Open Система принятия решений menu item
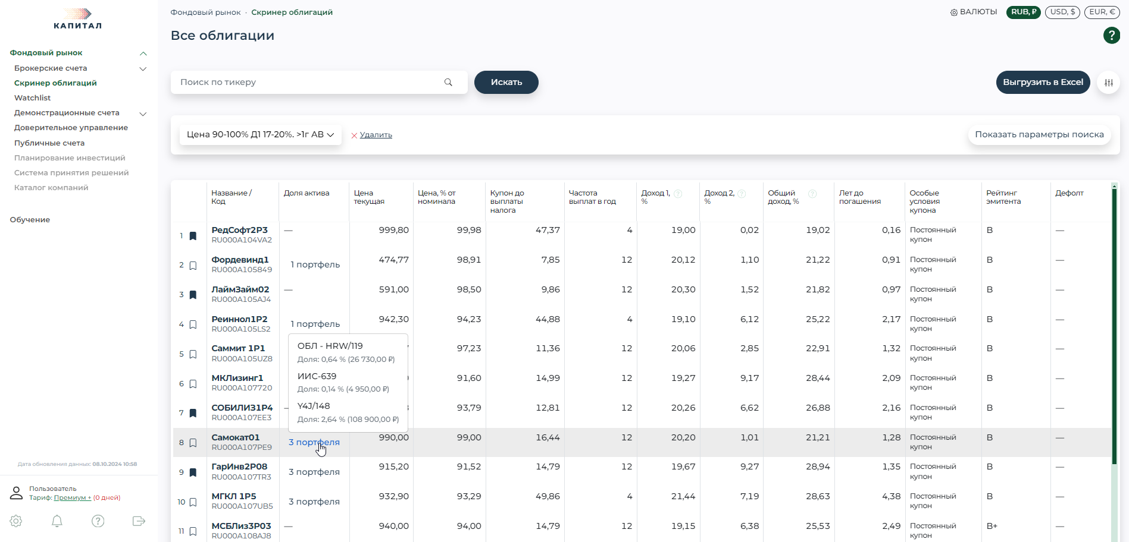 pos(71,173)
